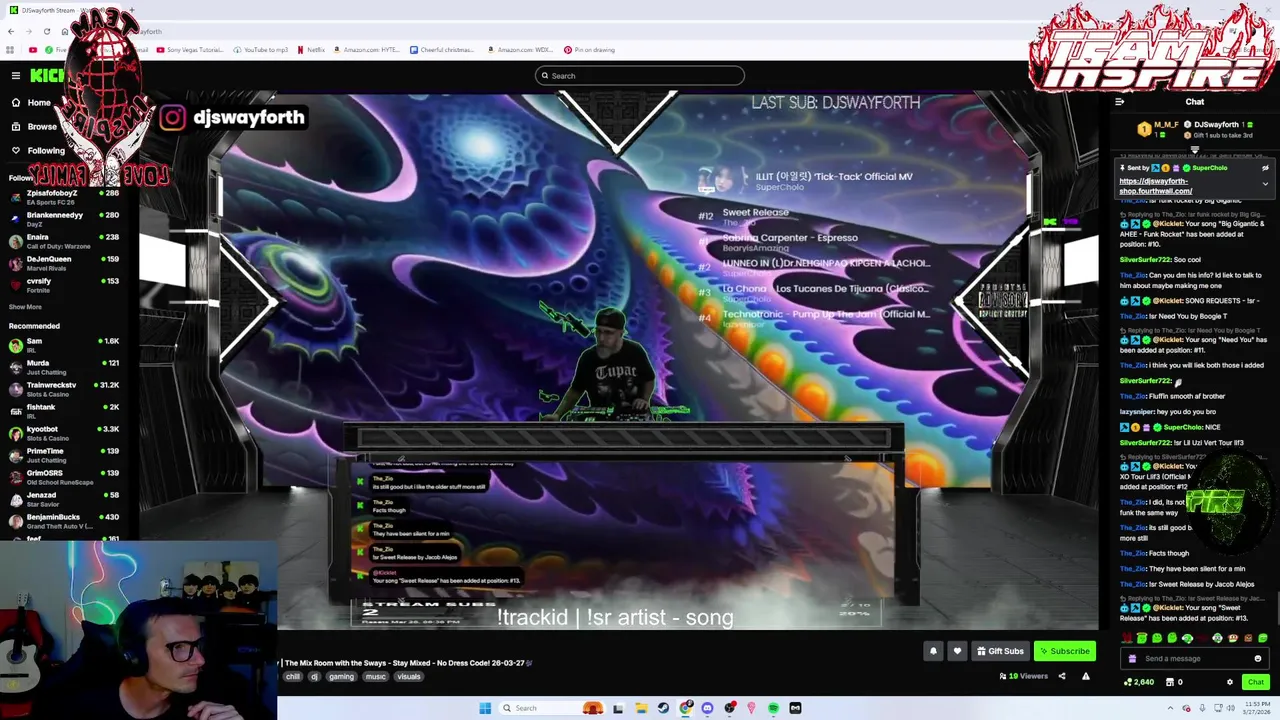Open the channel shop icon showing 0
The width and height of the screenshot is (1280, 720).
coord(1174,682)
